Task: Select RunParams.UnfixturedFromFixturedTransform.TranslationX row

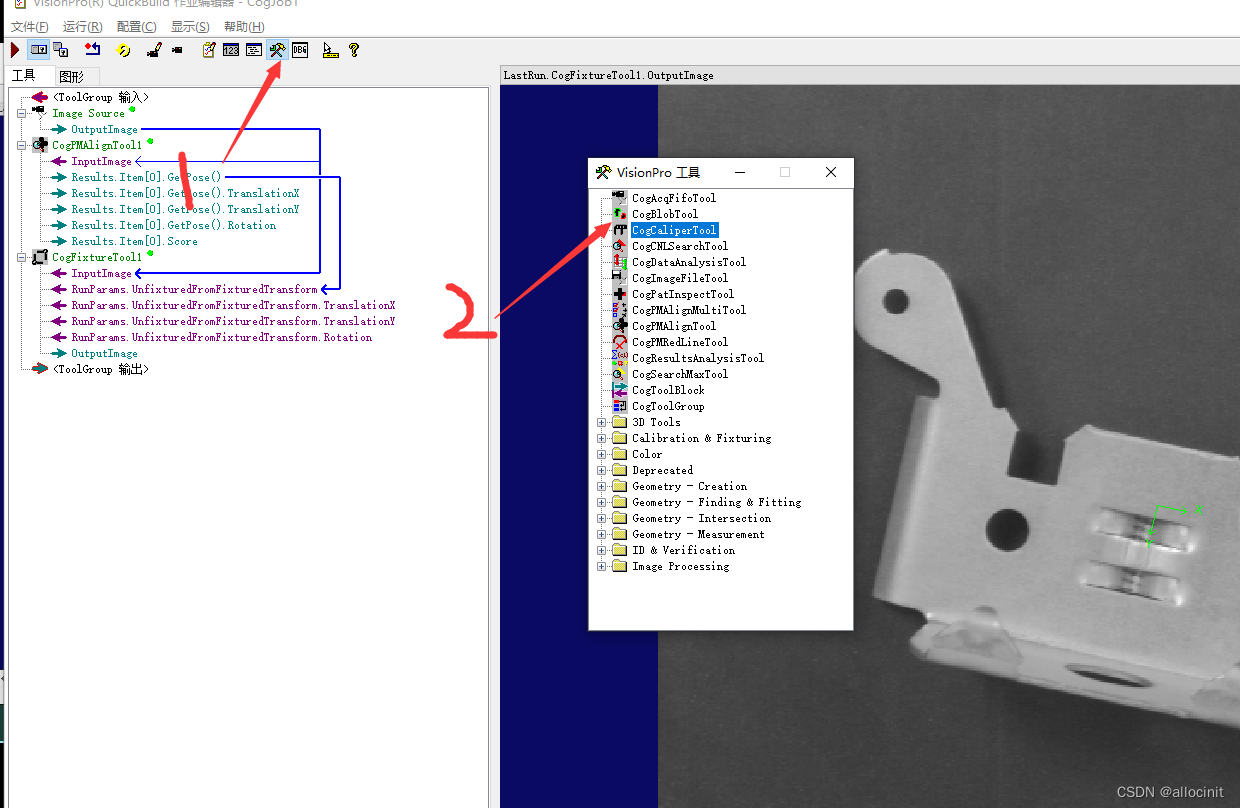Action: click(233, 305)
